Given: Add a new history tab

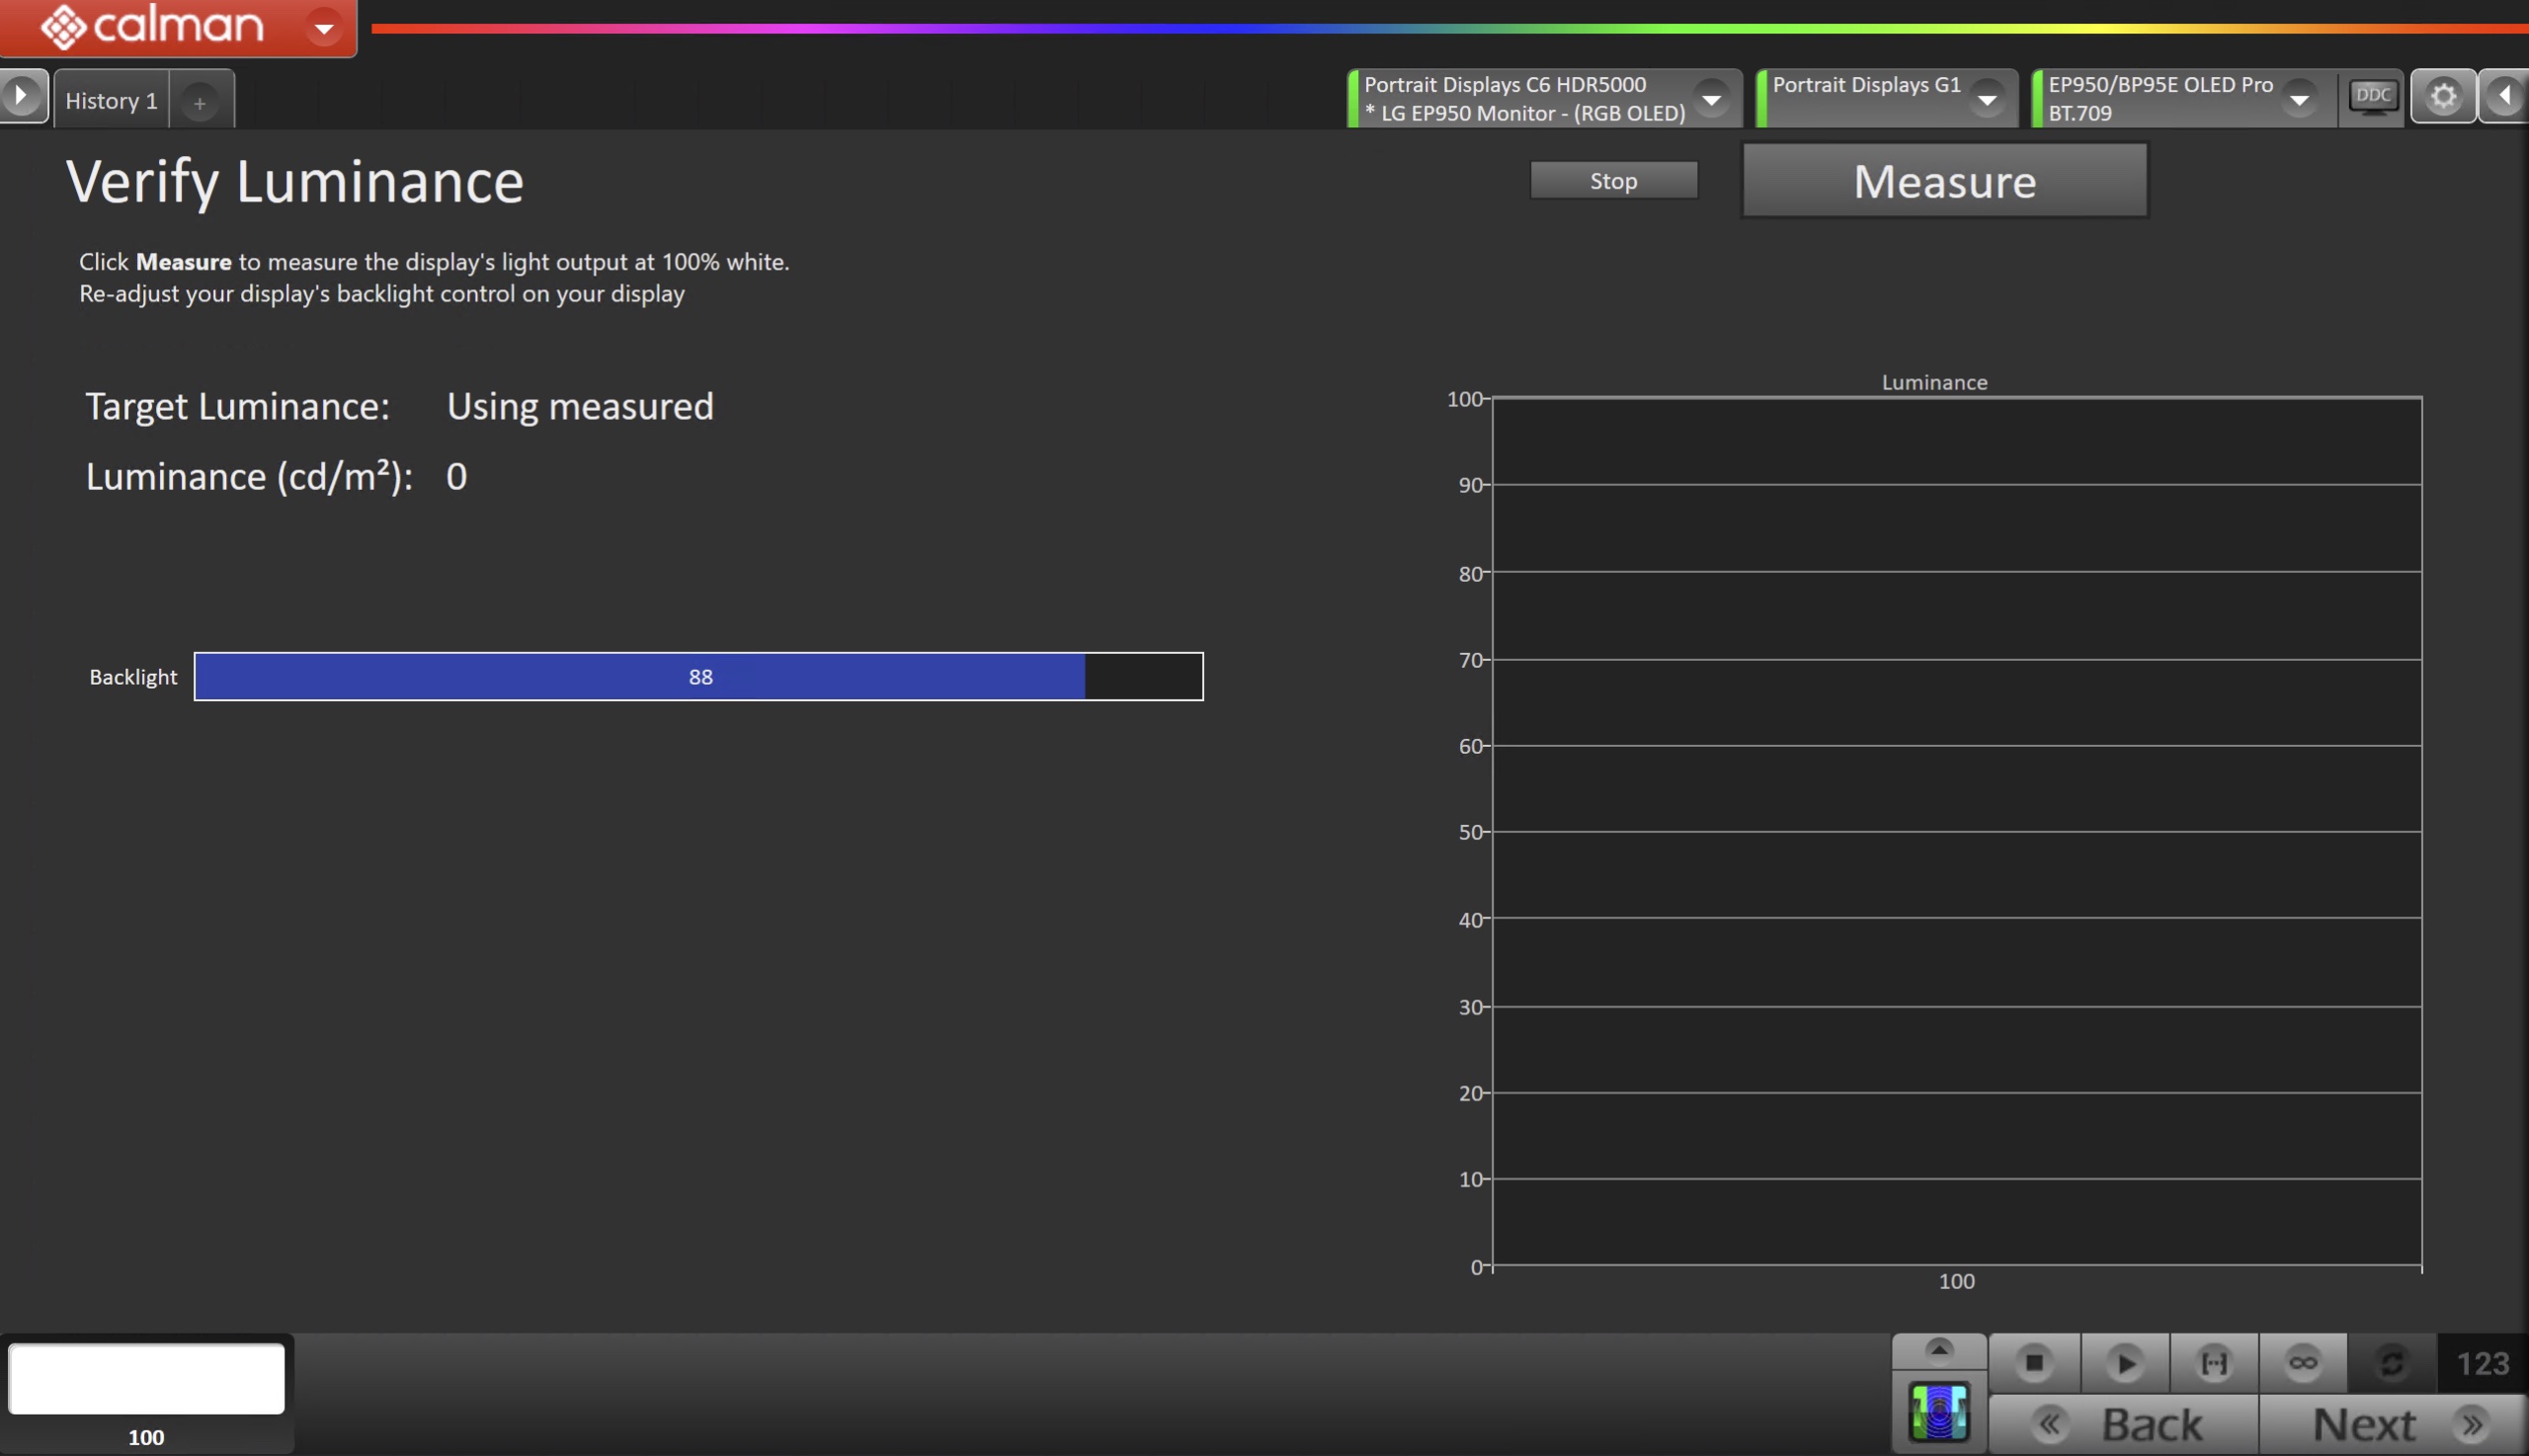Looking at the screenshot, I should point(200,103).
